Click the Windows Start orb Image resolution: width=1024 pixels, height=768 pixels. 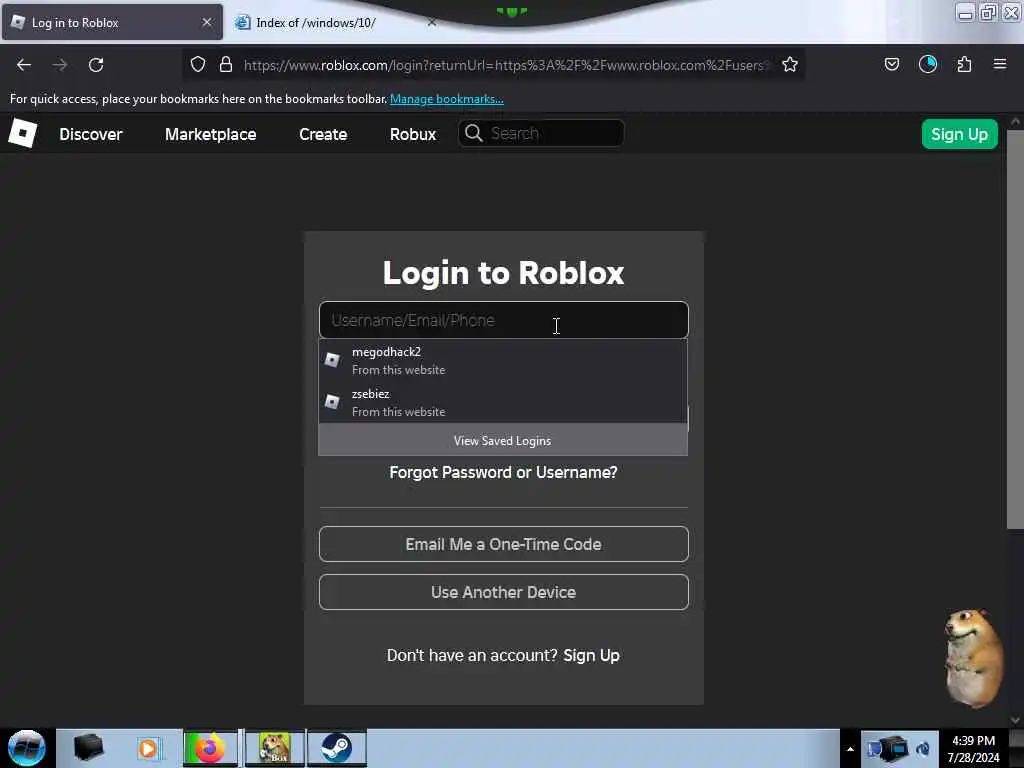tap(27, 748)
